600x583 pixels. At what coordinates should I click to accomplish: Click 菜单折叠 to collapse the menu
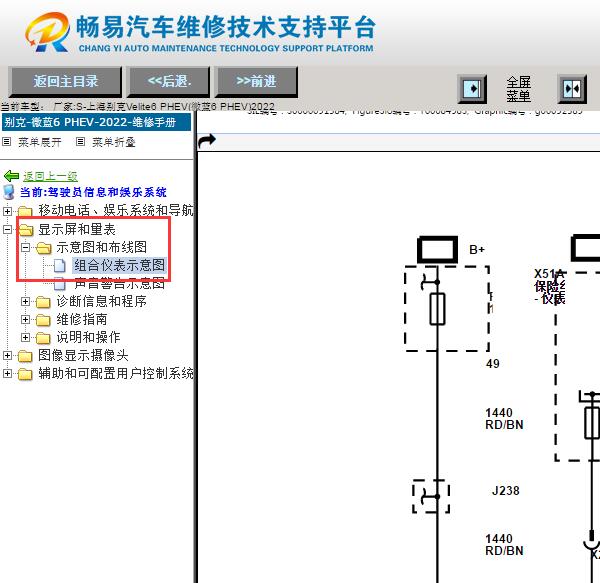tap(114, 142)
